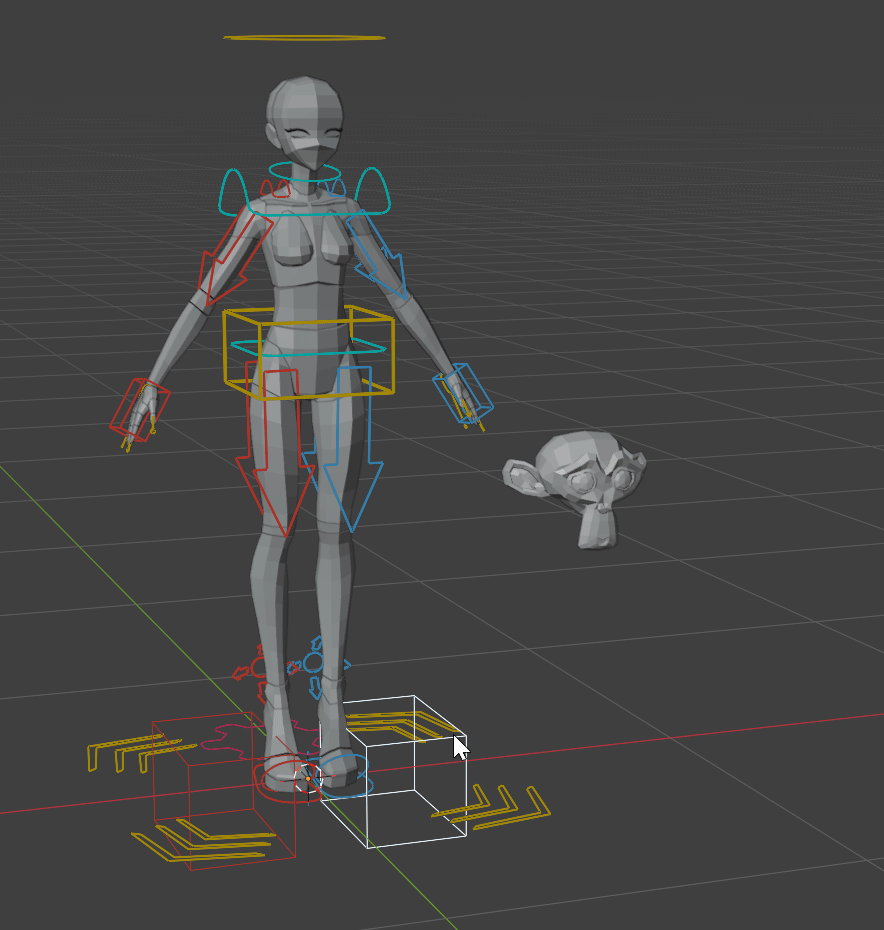Select the red wireframe foot cube control

tap(223, 791)
